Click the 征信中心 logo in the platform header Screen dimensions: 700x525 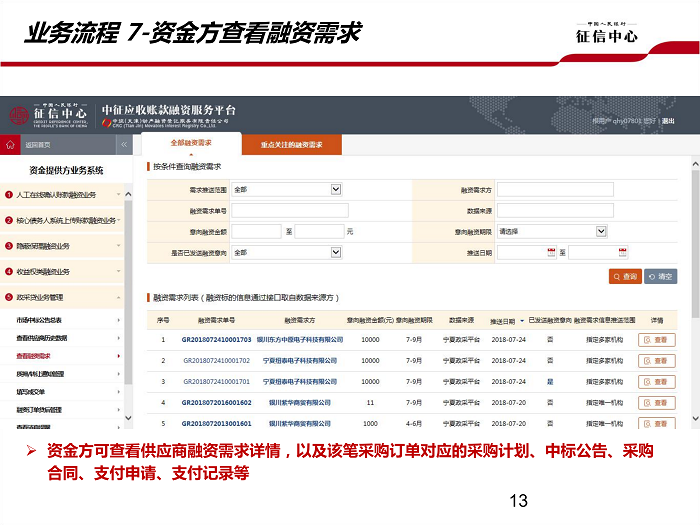coord(50,113)
